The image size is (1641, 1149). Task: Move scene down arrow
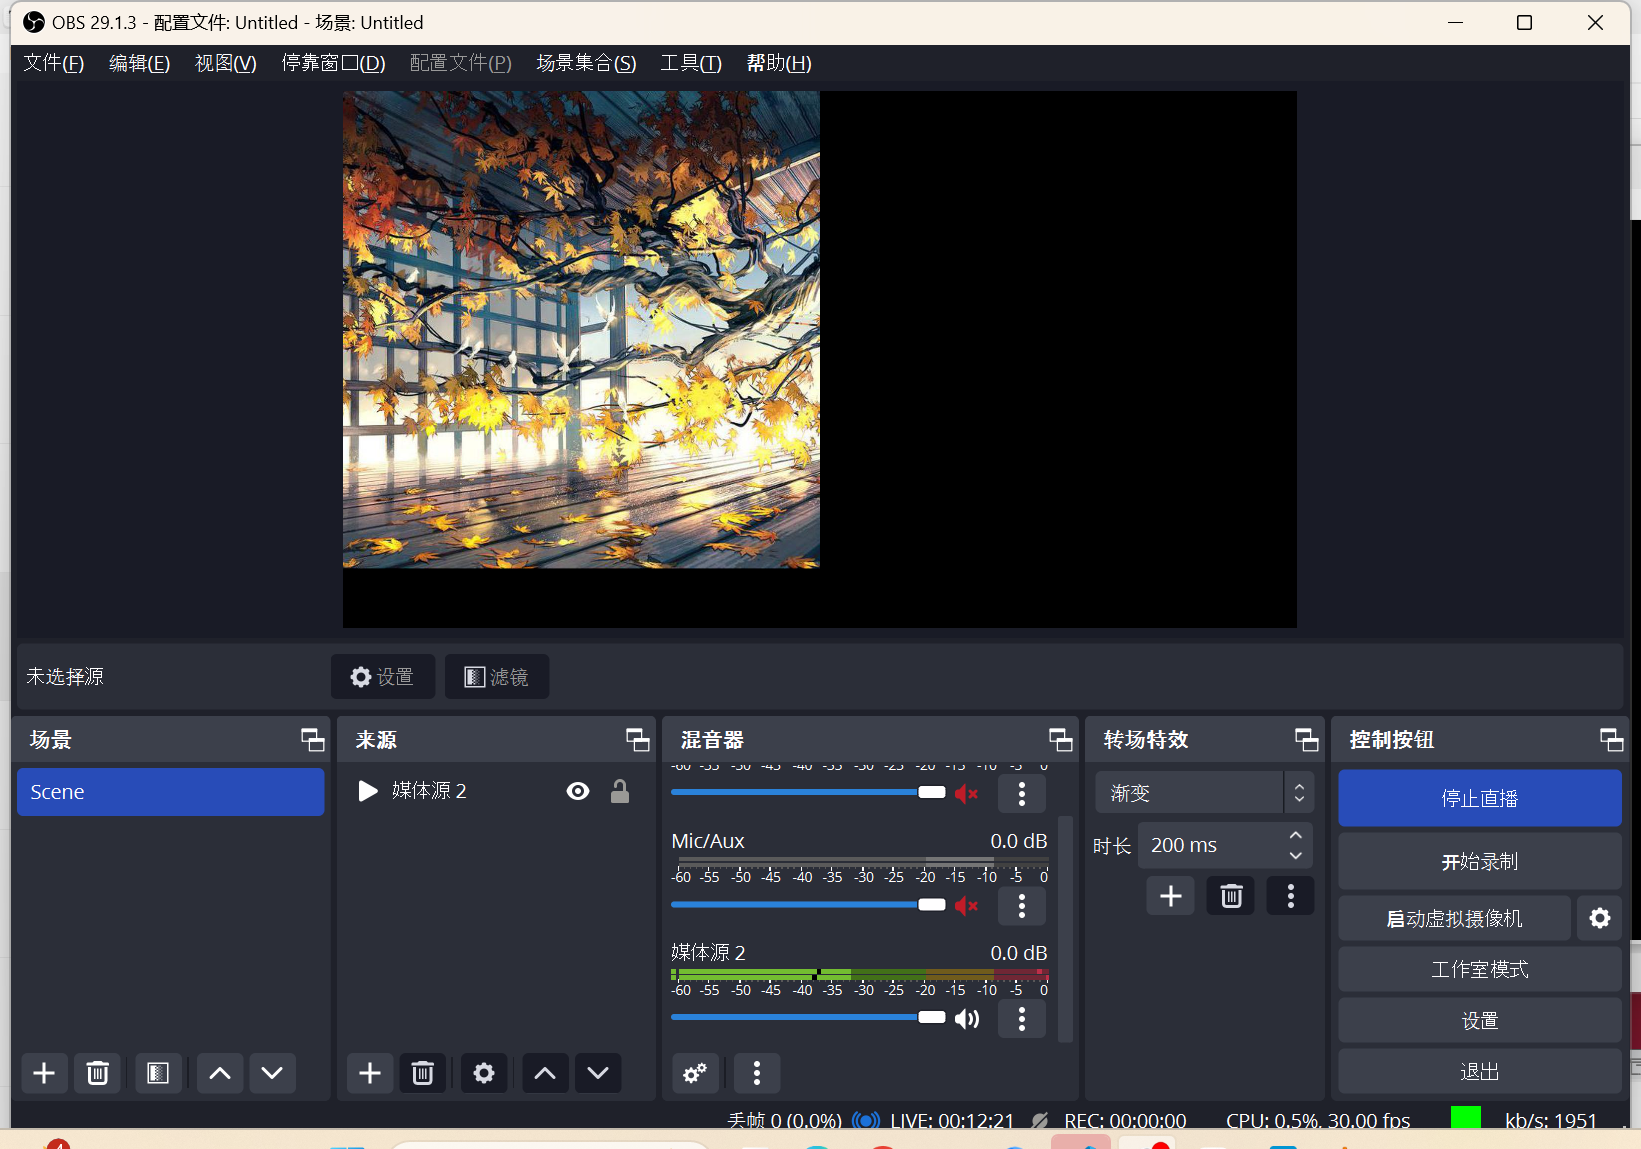pos(272,1073)
